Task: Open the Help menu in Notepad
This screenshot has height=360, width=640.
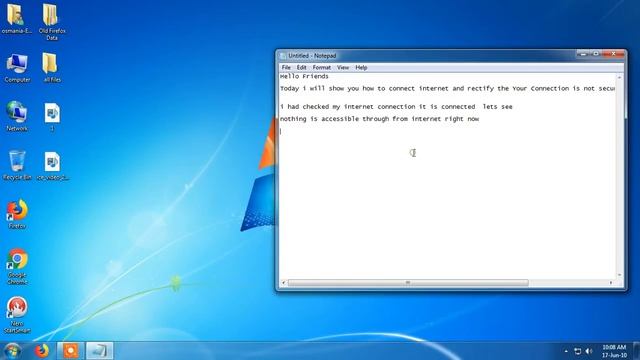Action: point(361,67)
